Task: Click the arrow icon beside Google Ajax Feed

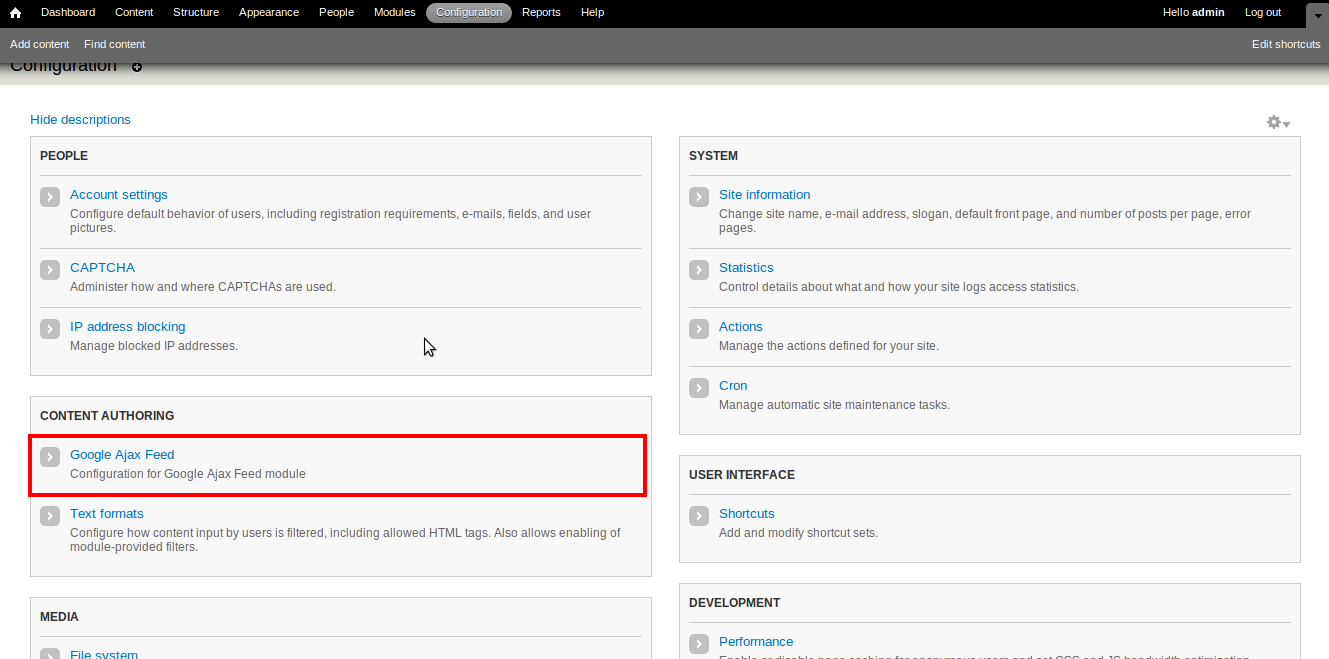Action: pos(50,457)
